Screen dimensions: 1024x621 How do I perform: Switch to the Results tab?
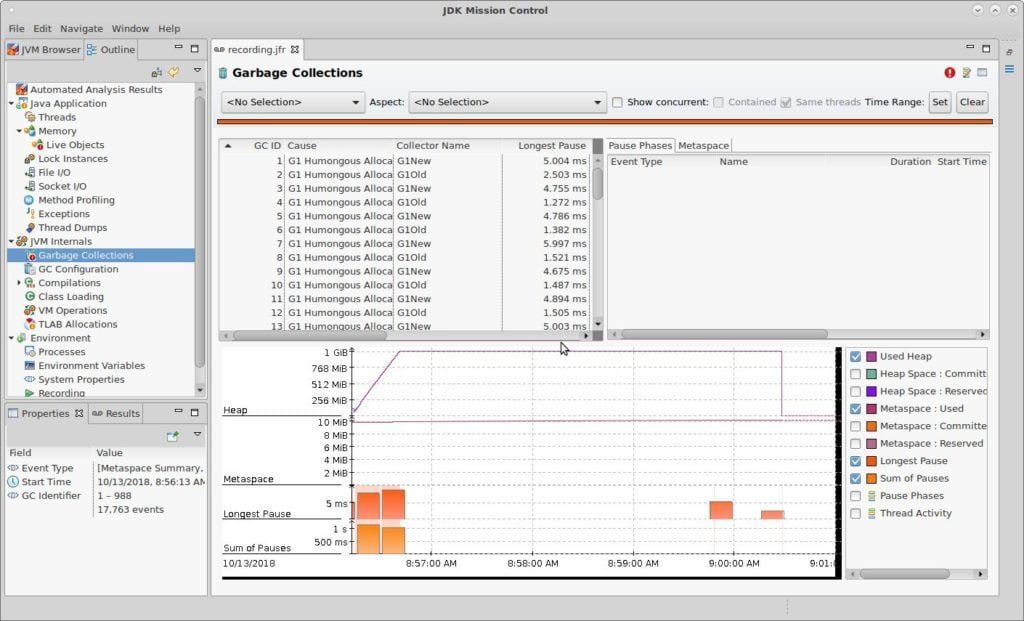coord(116,413)
